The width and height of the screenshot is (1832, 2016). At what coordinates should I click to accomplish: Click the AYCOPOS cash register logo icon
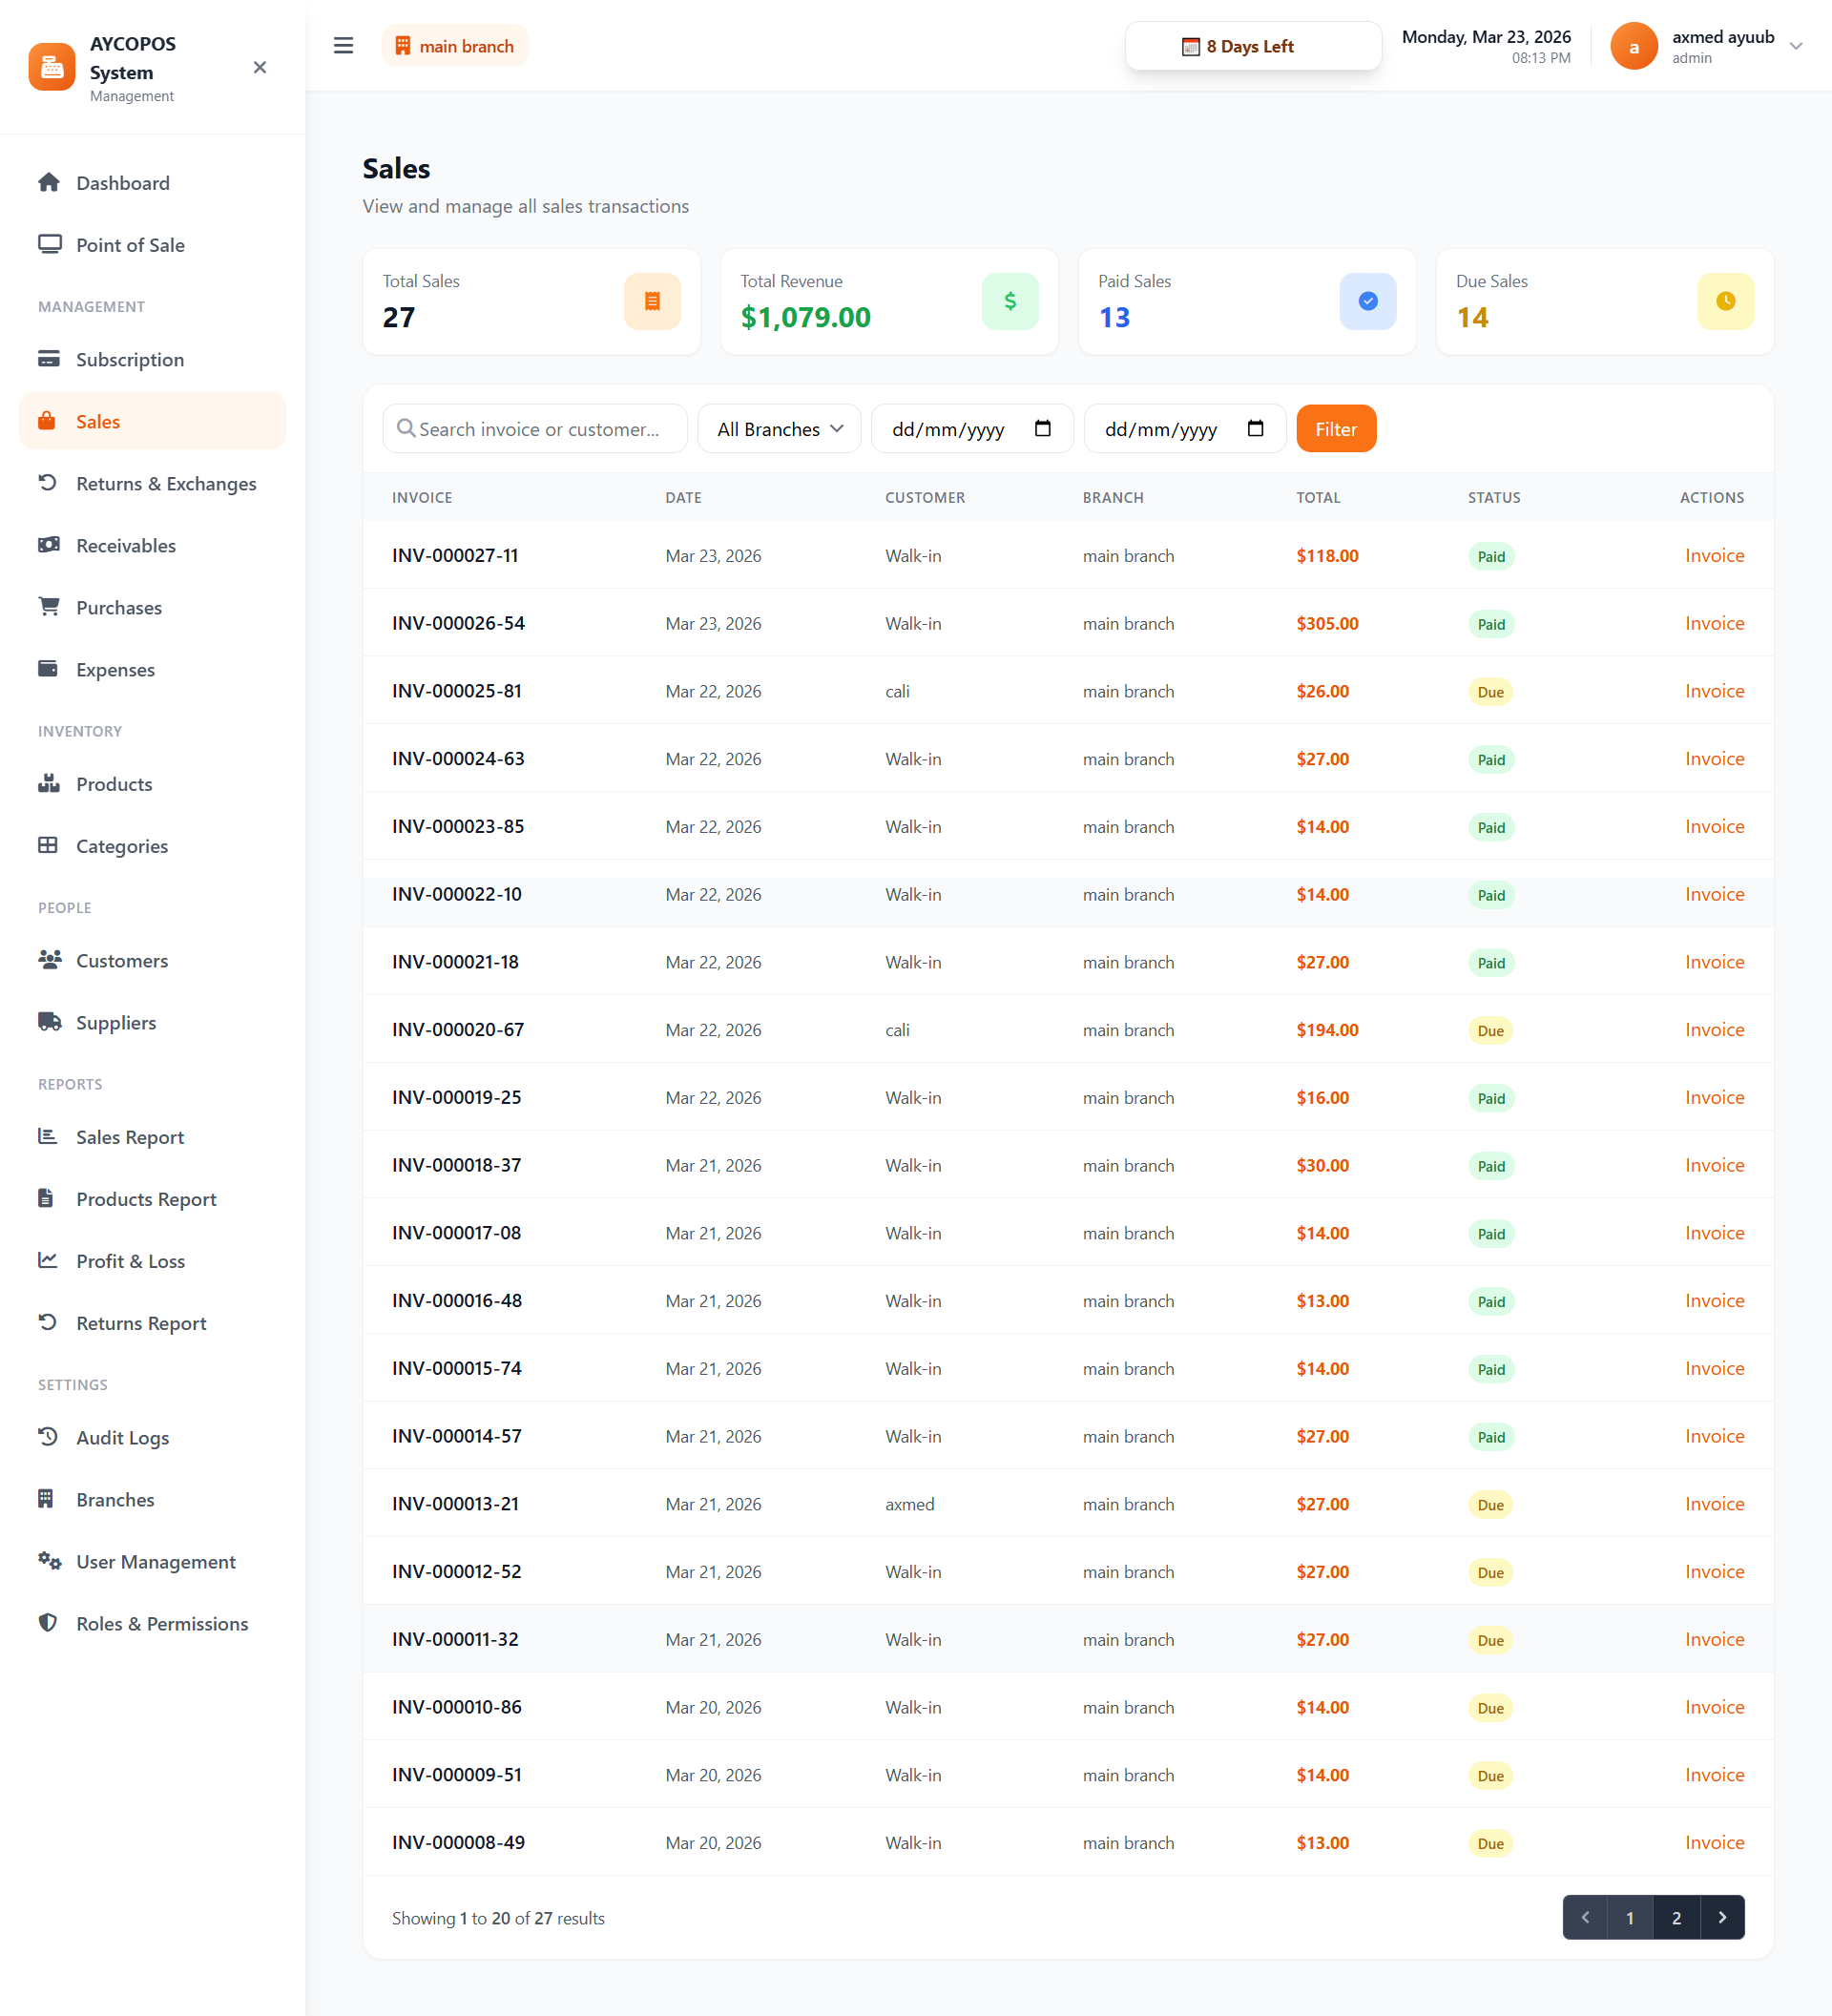pos(52,67)
